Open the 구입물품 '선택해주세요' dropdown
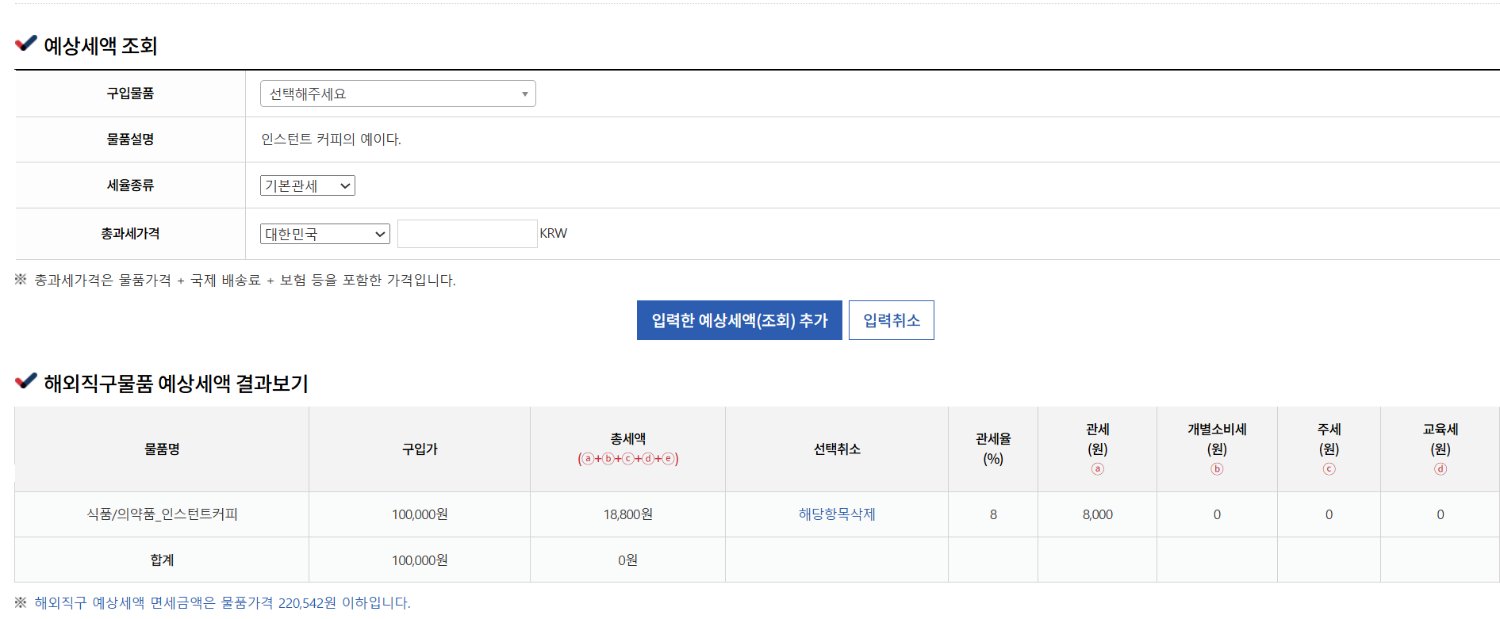The width and height of the screenshot is (1500, 619). pyautogui.click(x=397, y=94)
